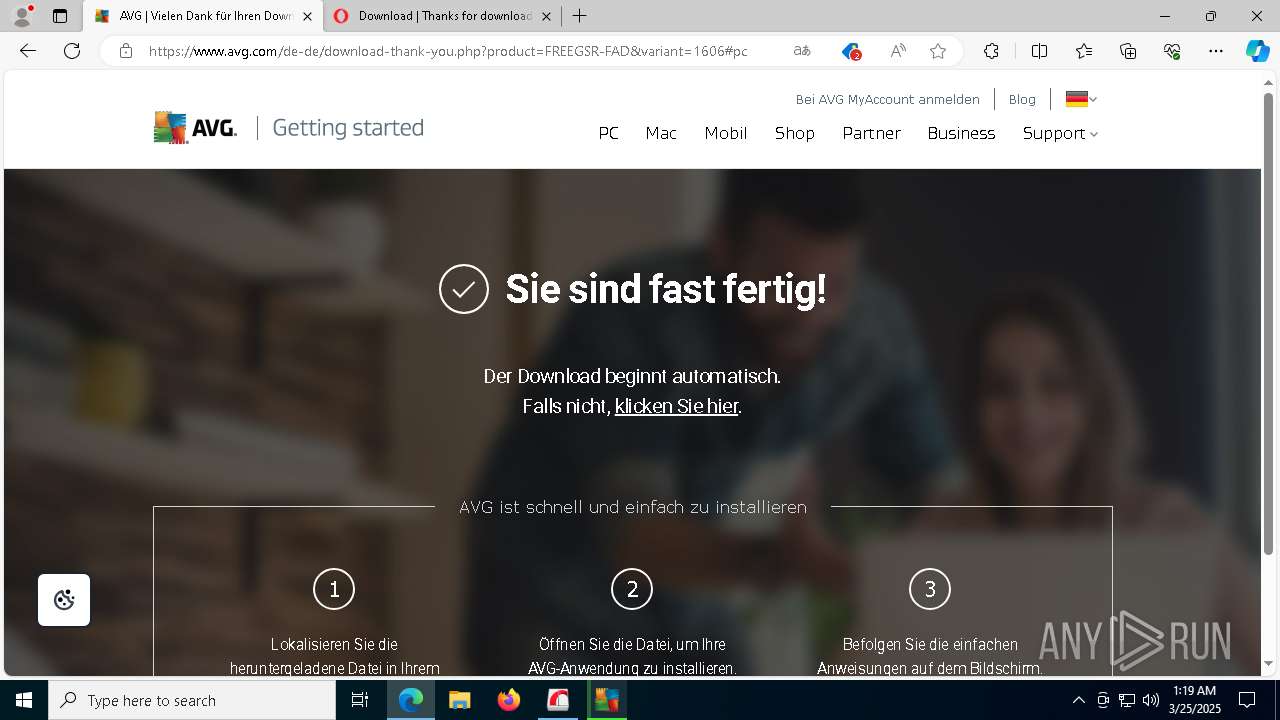Open Extensions puzzle icon
This screenshot has width=1280, height=720.
[x=991, y=51]
